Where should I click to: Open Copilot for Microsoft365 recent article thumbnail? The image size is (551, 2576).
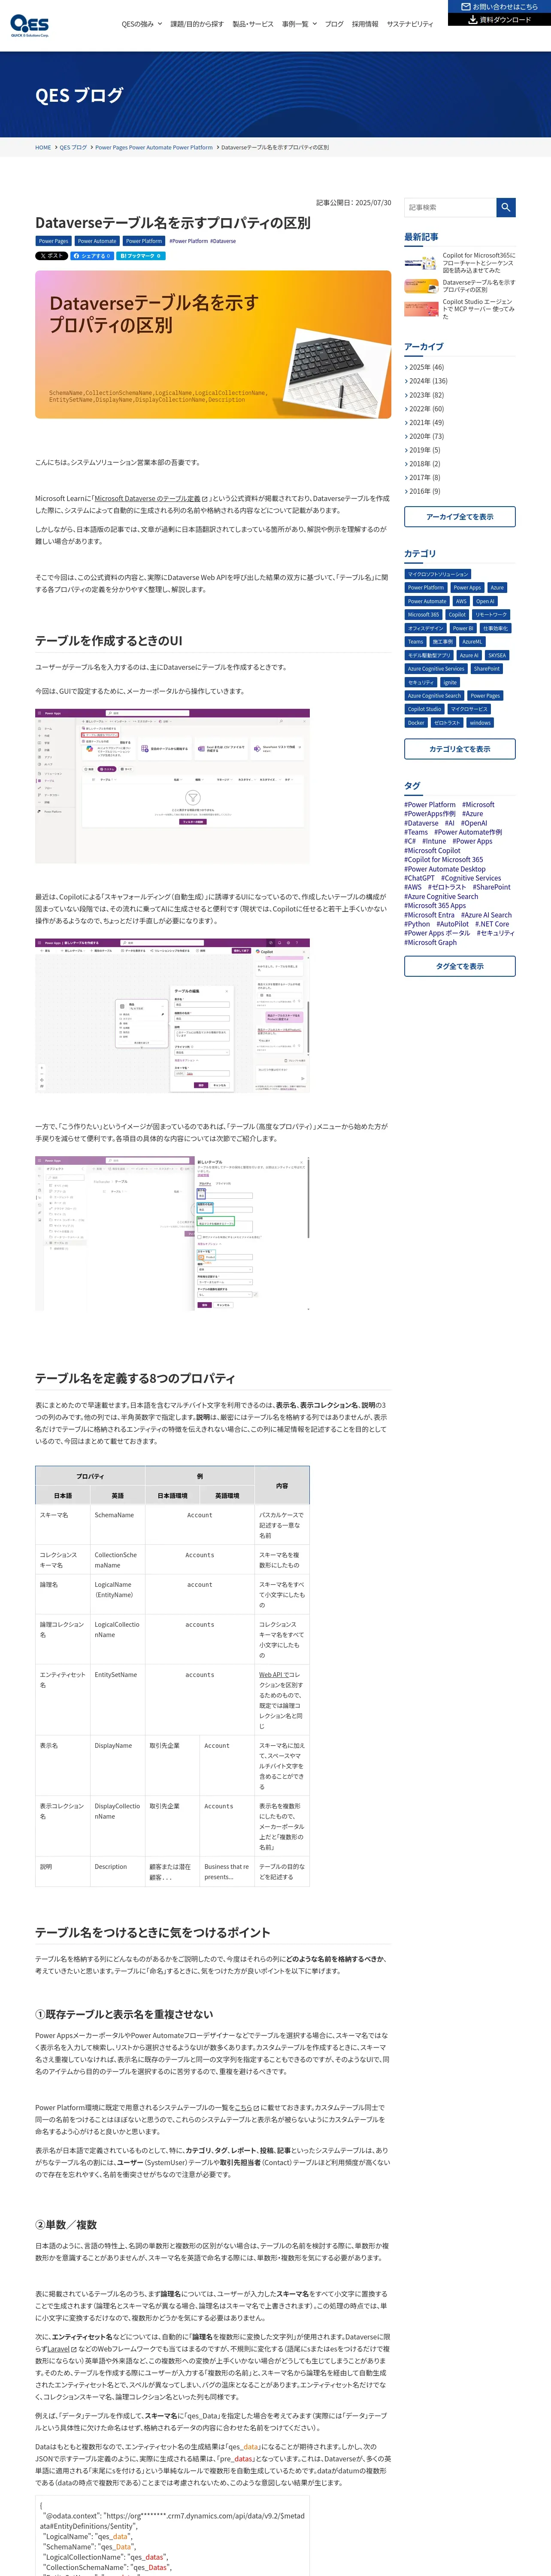pyautogui.click(x=421, y=263)
